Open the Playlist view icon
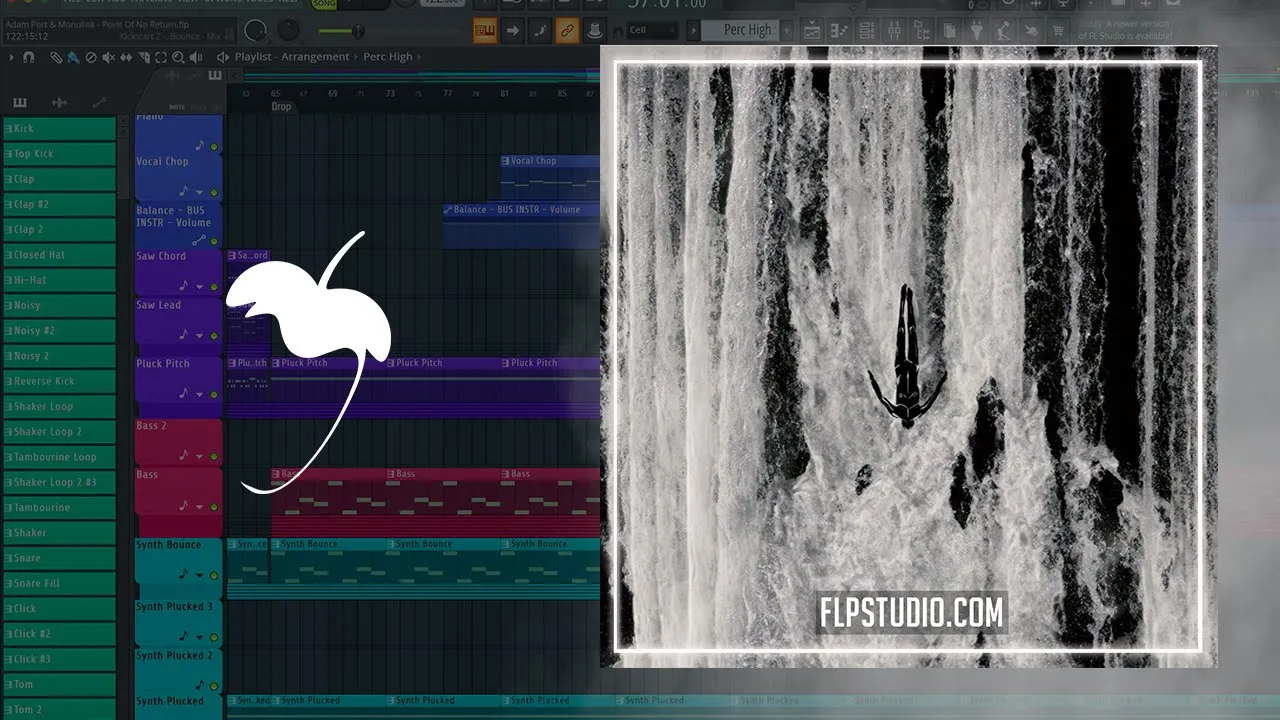The image size is (1280, 720). click(812, 31)
